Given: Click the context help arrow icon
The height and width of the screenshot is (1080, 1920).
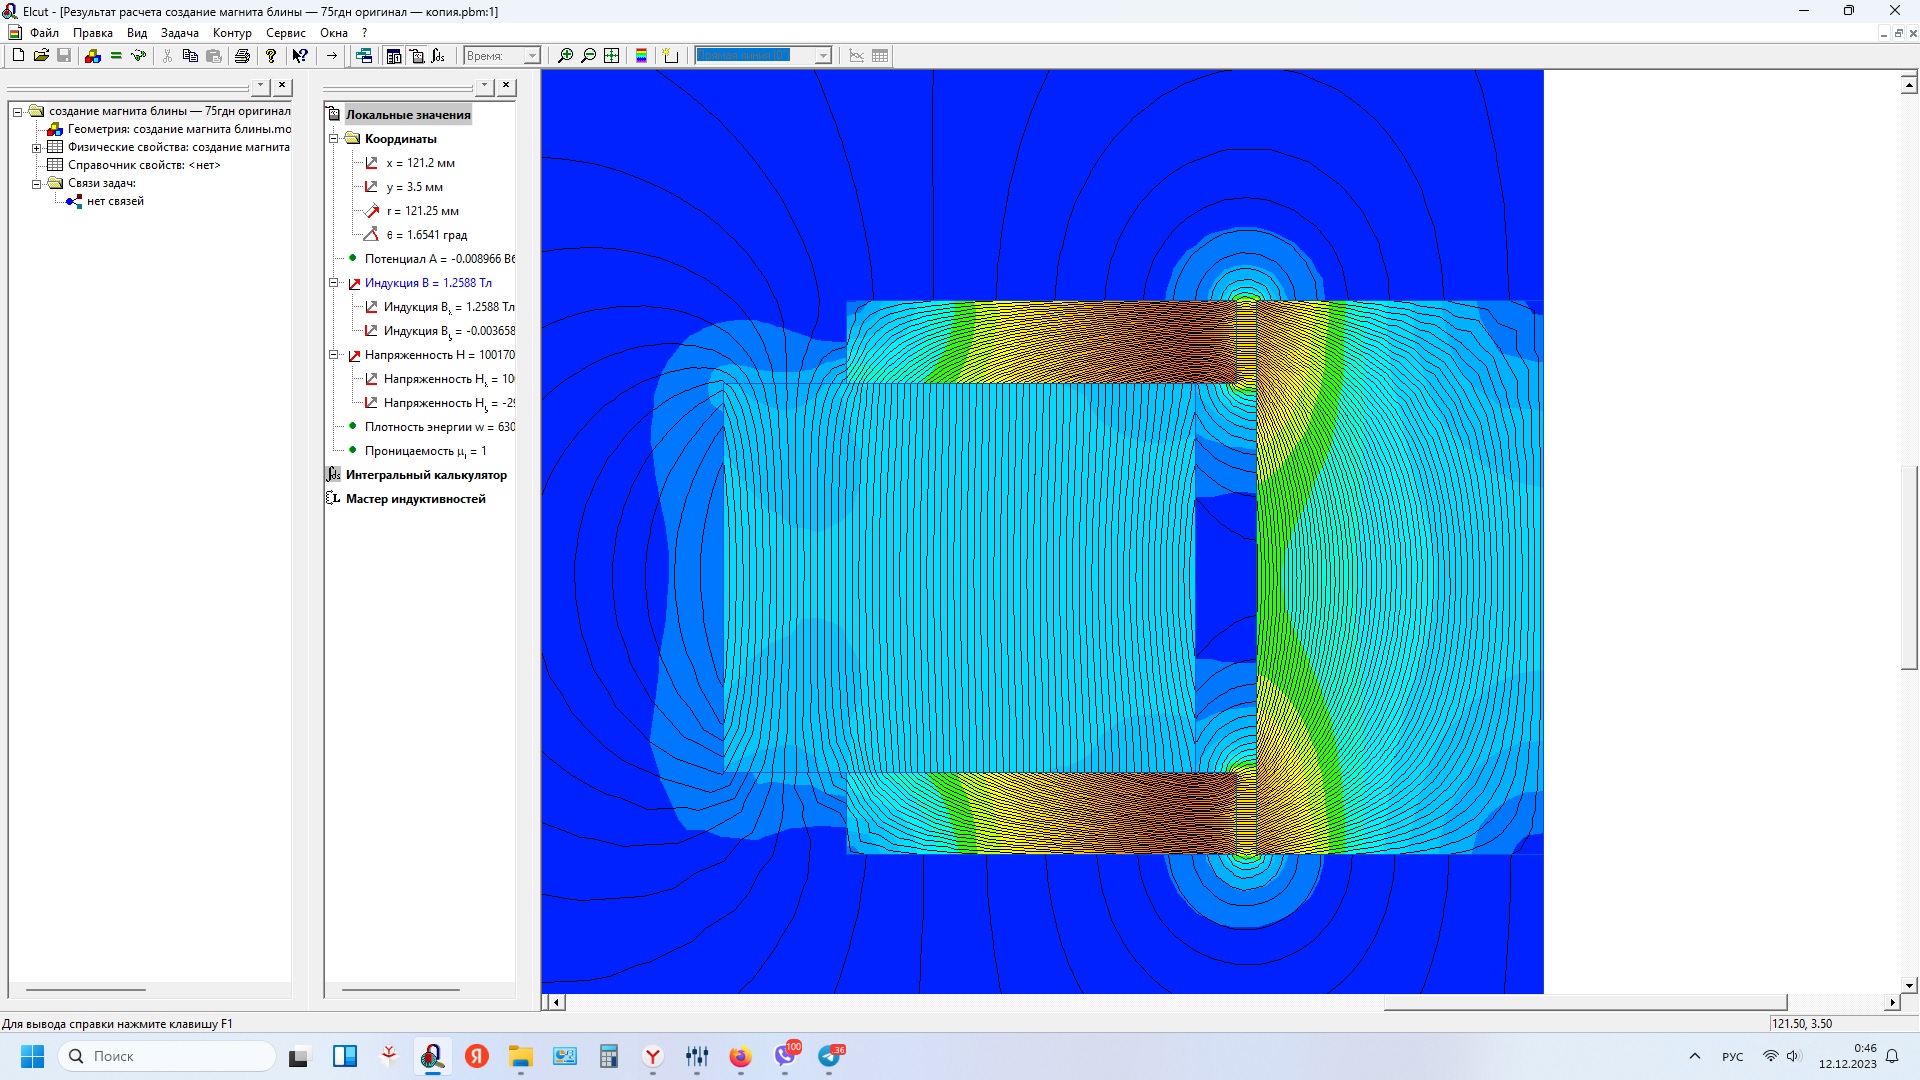Looking at the screenshot, I should pos(299,56).
